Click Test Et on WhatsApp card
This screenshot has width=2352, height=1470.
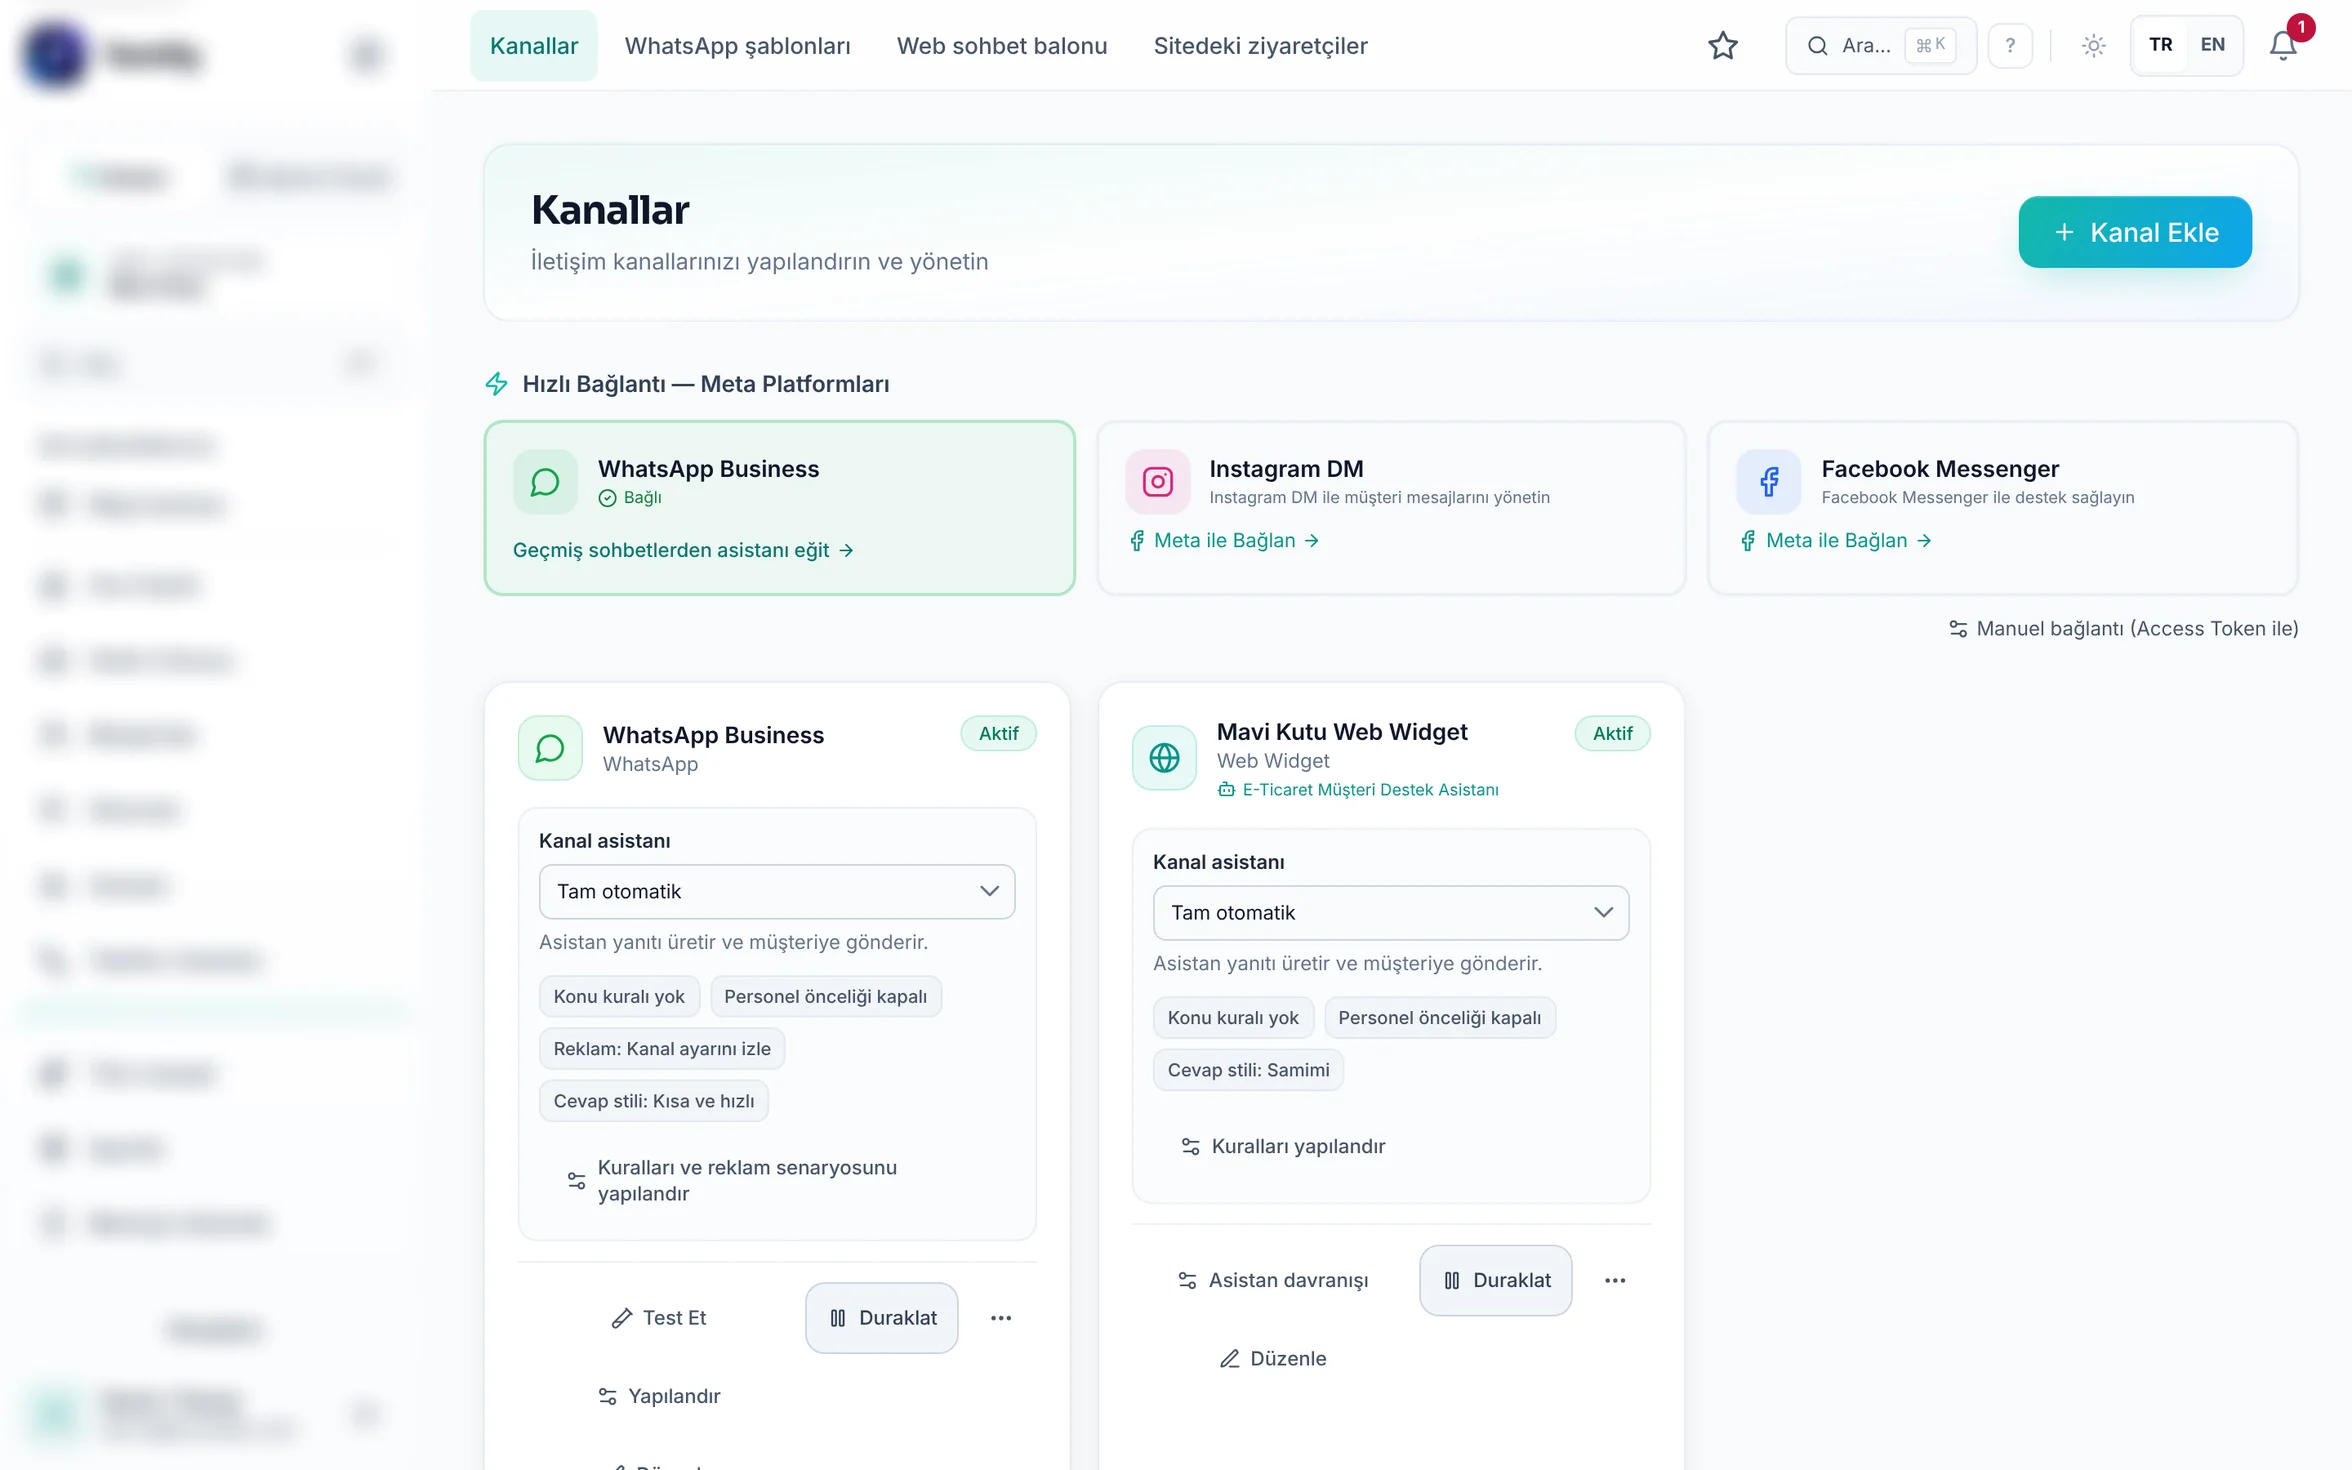click(x=658, y=1318)
